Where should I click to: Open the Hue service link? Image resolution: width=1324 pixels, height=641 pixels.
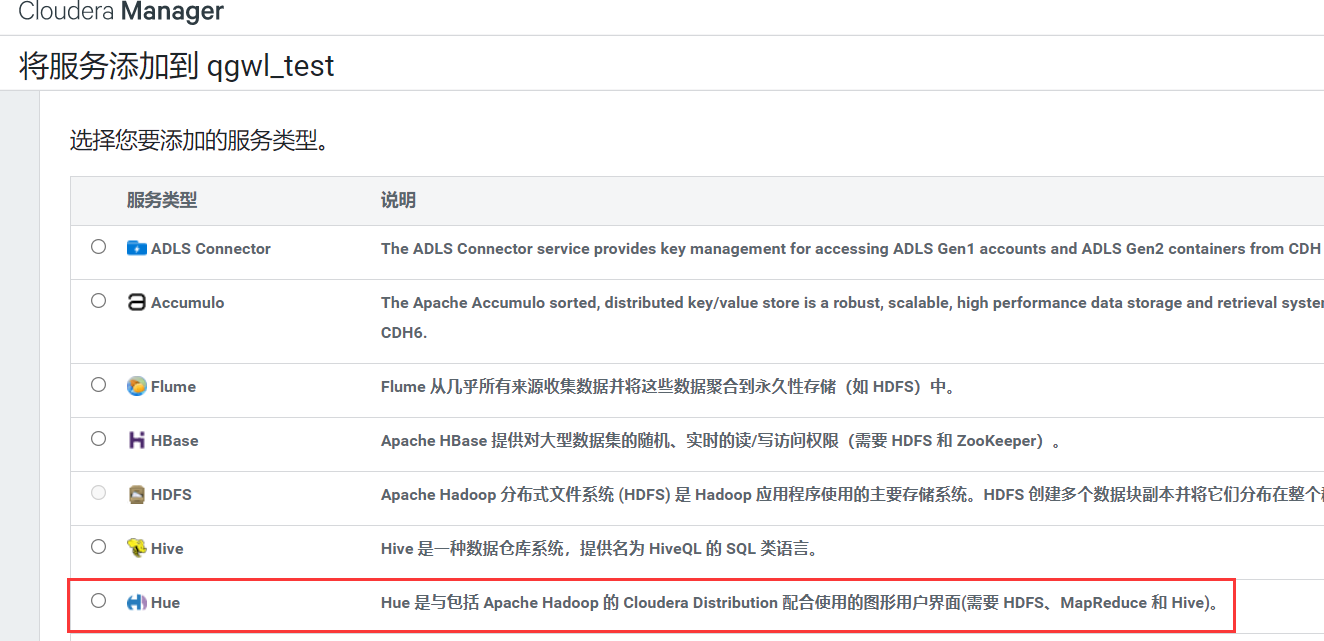164,602
